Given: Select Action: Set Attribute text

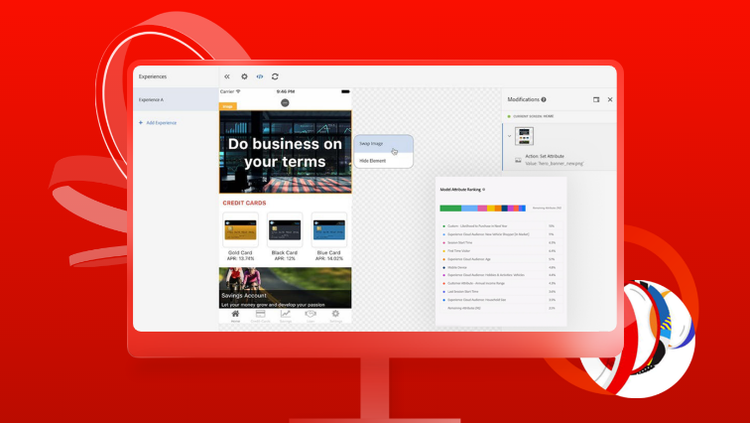Looking at the screenshot, I should pyautogui.click(x=544, y=156).
